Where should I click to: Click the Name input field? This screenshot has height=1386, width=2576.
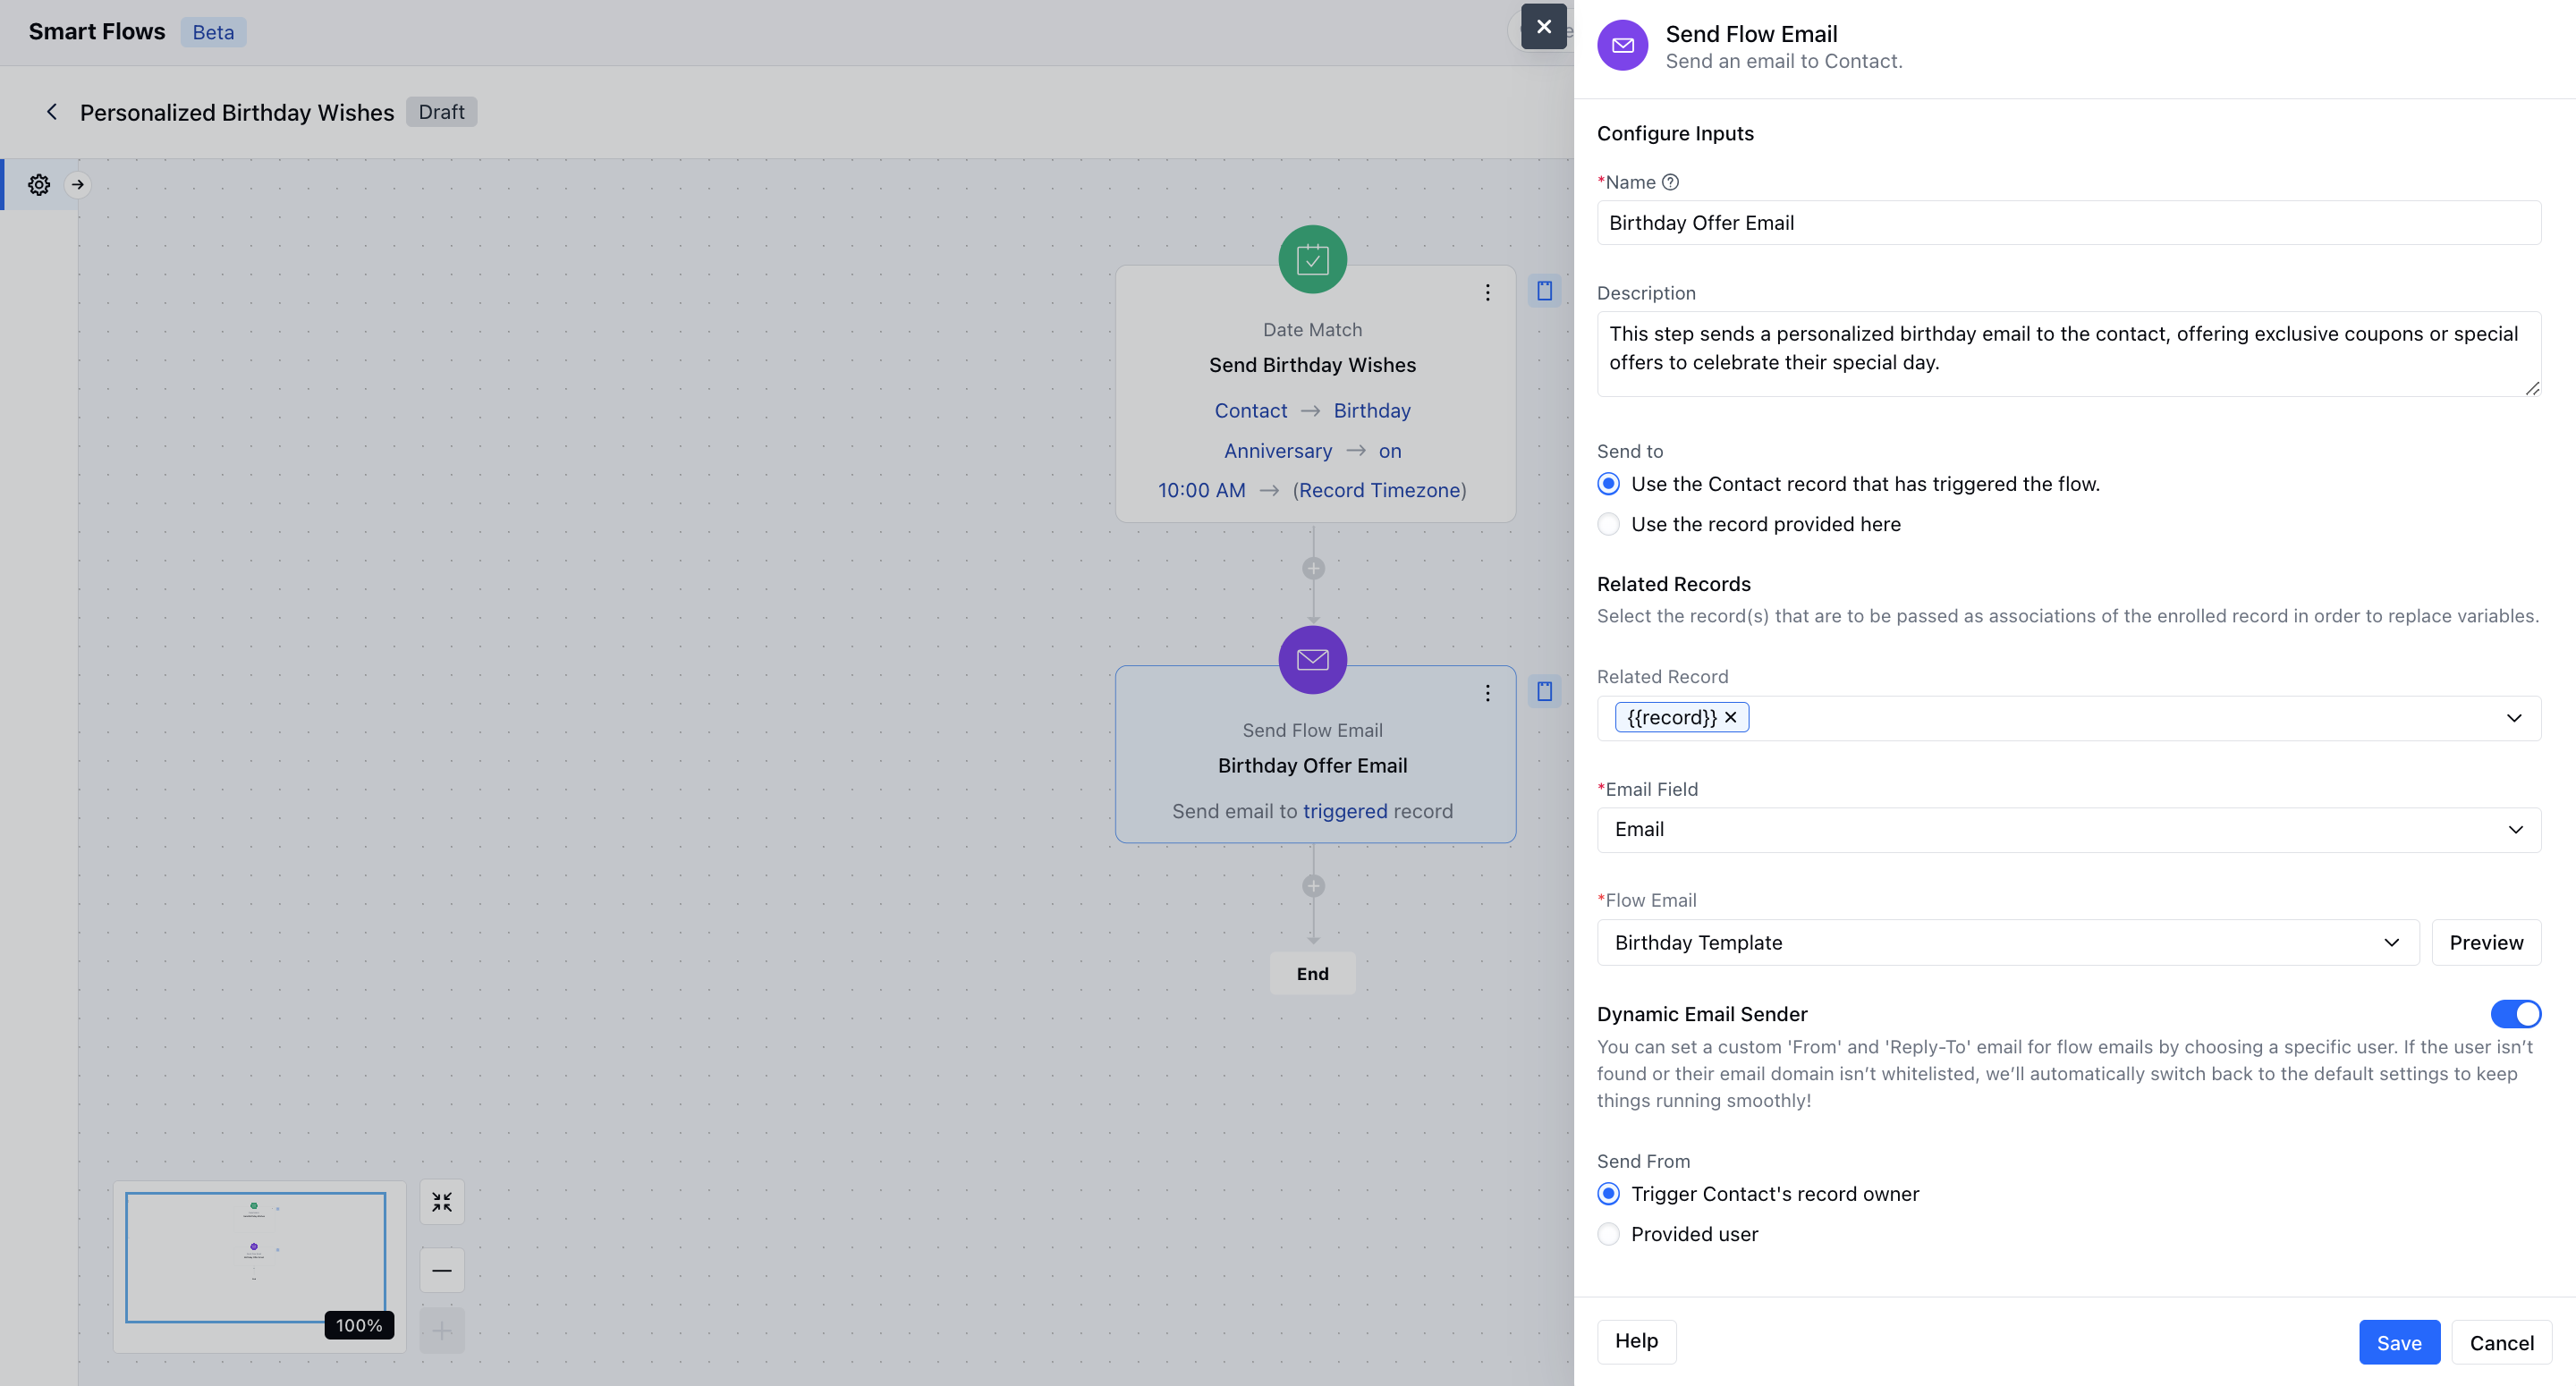click(2068, 223)
